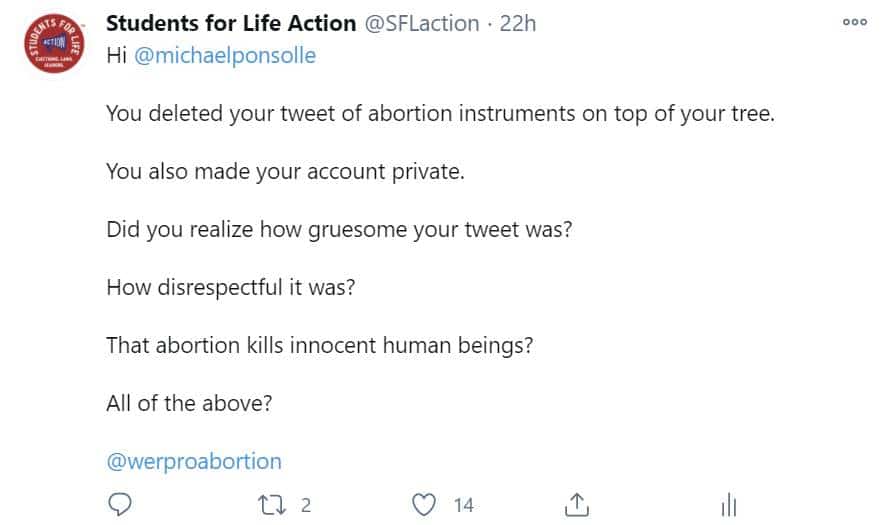This screenshot has width=884, height=525.
Task: Click the 'How disrespectful it was?' line
Action: tap(231, 287)
